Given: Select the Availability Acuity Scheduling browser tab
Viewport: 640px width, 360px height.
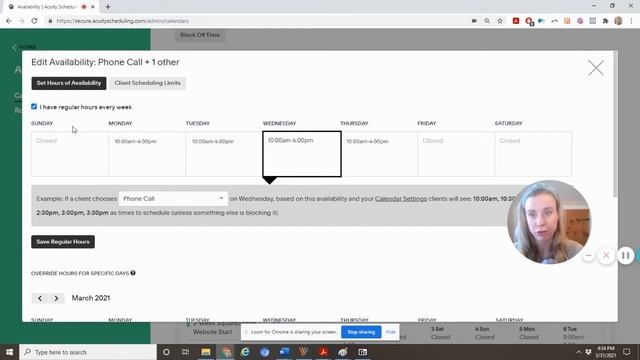Looking at the screenshot, I should [x=51, y=7].
